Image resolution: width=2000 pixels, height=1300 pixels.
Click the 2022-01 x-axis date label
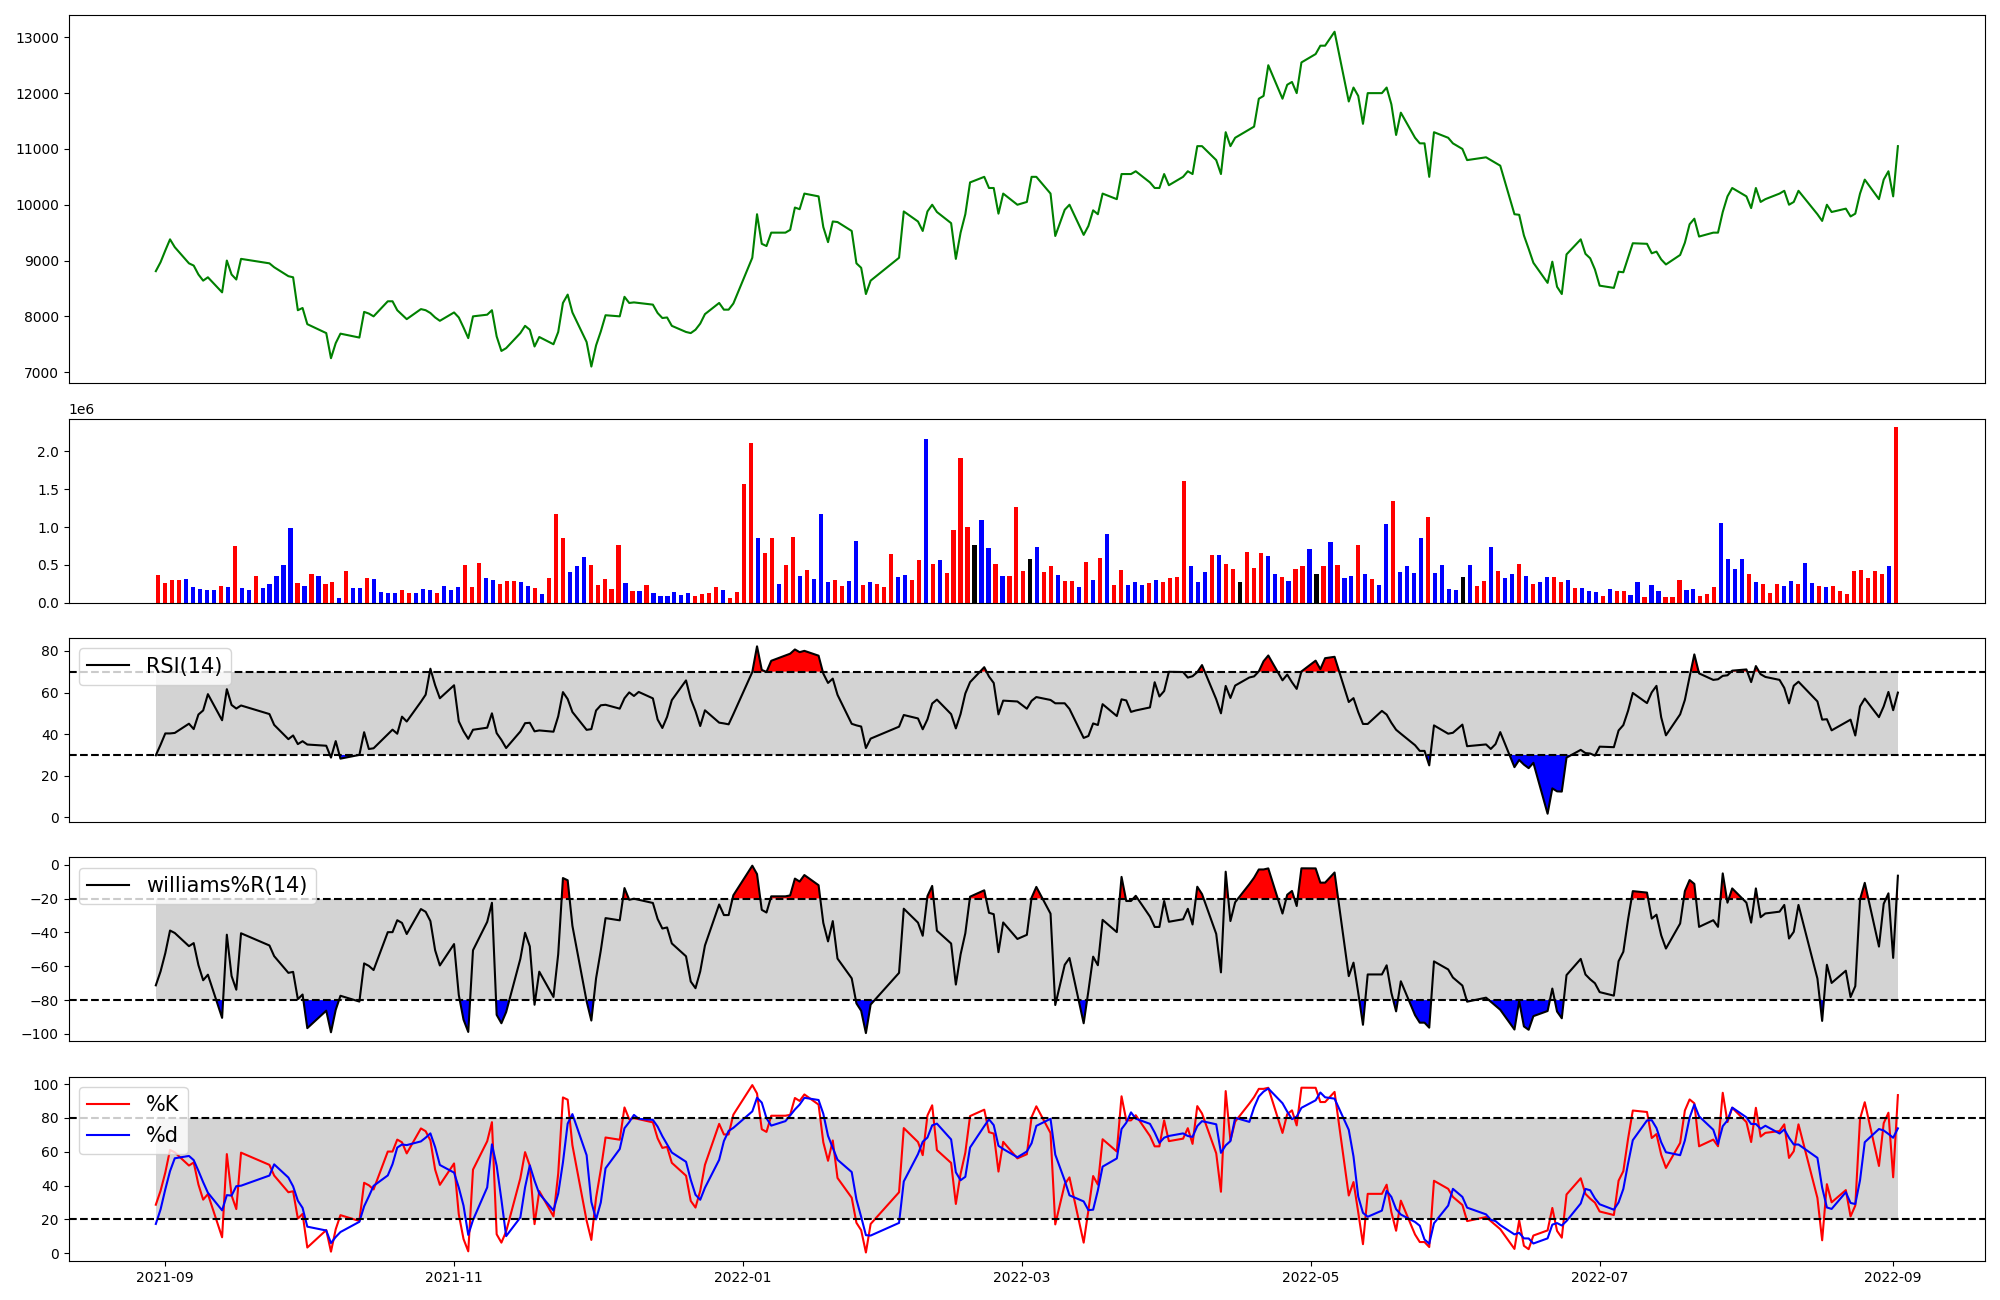742,1277
